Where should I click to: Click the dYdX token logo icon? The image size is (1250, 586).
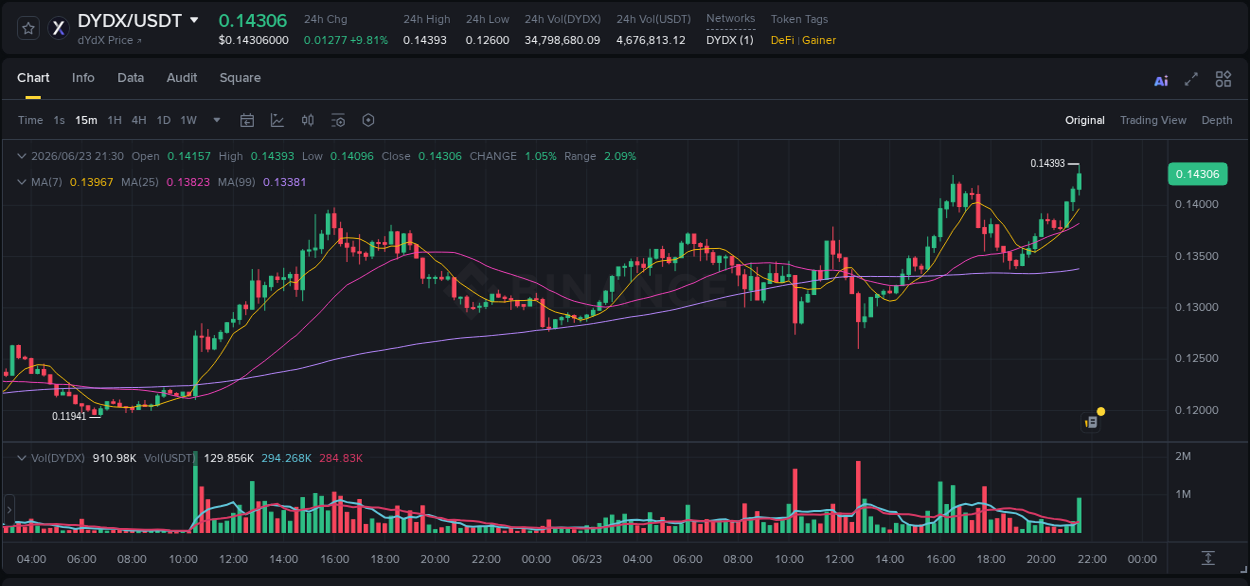[x=60, y=28]
